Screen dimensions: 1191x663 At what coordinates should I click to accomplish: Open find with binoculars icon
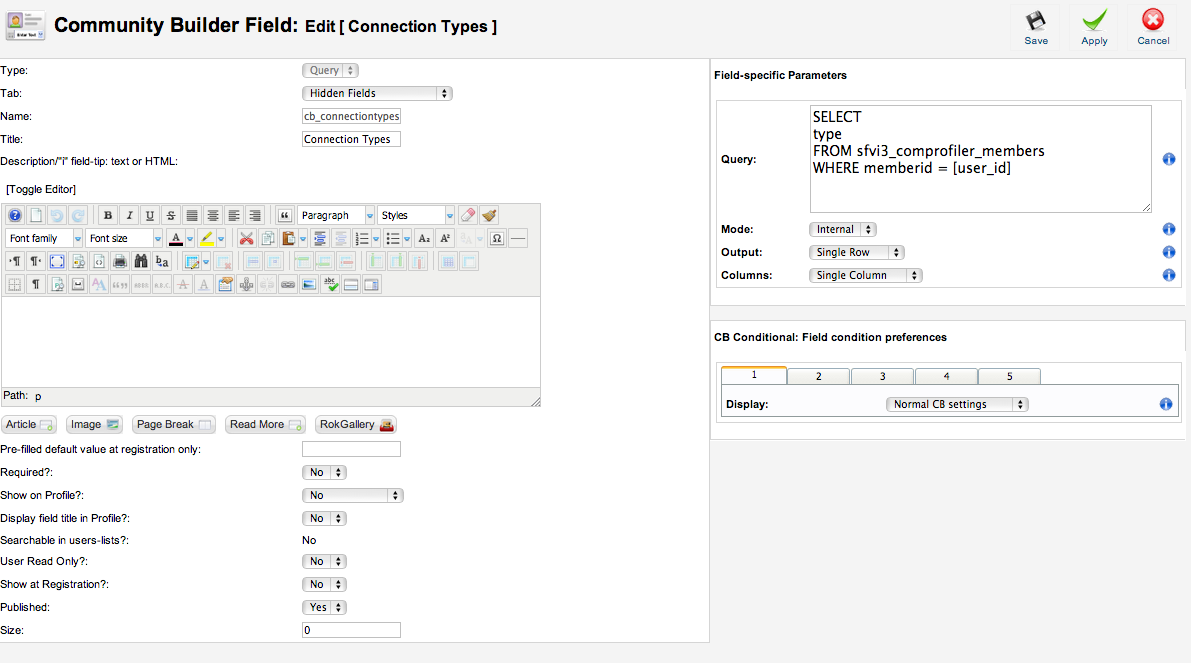[141, 261]
